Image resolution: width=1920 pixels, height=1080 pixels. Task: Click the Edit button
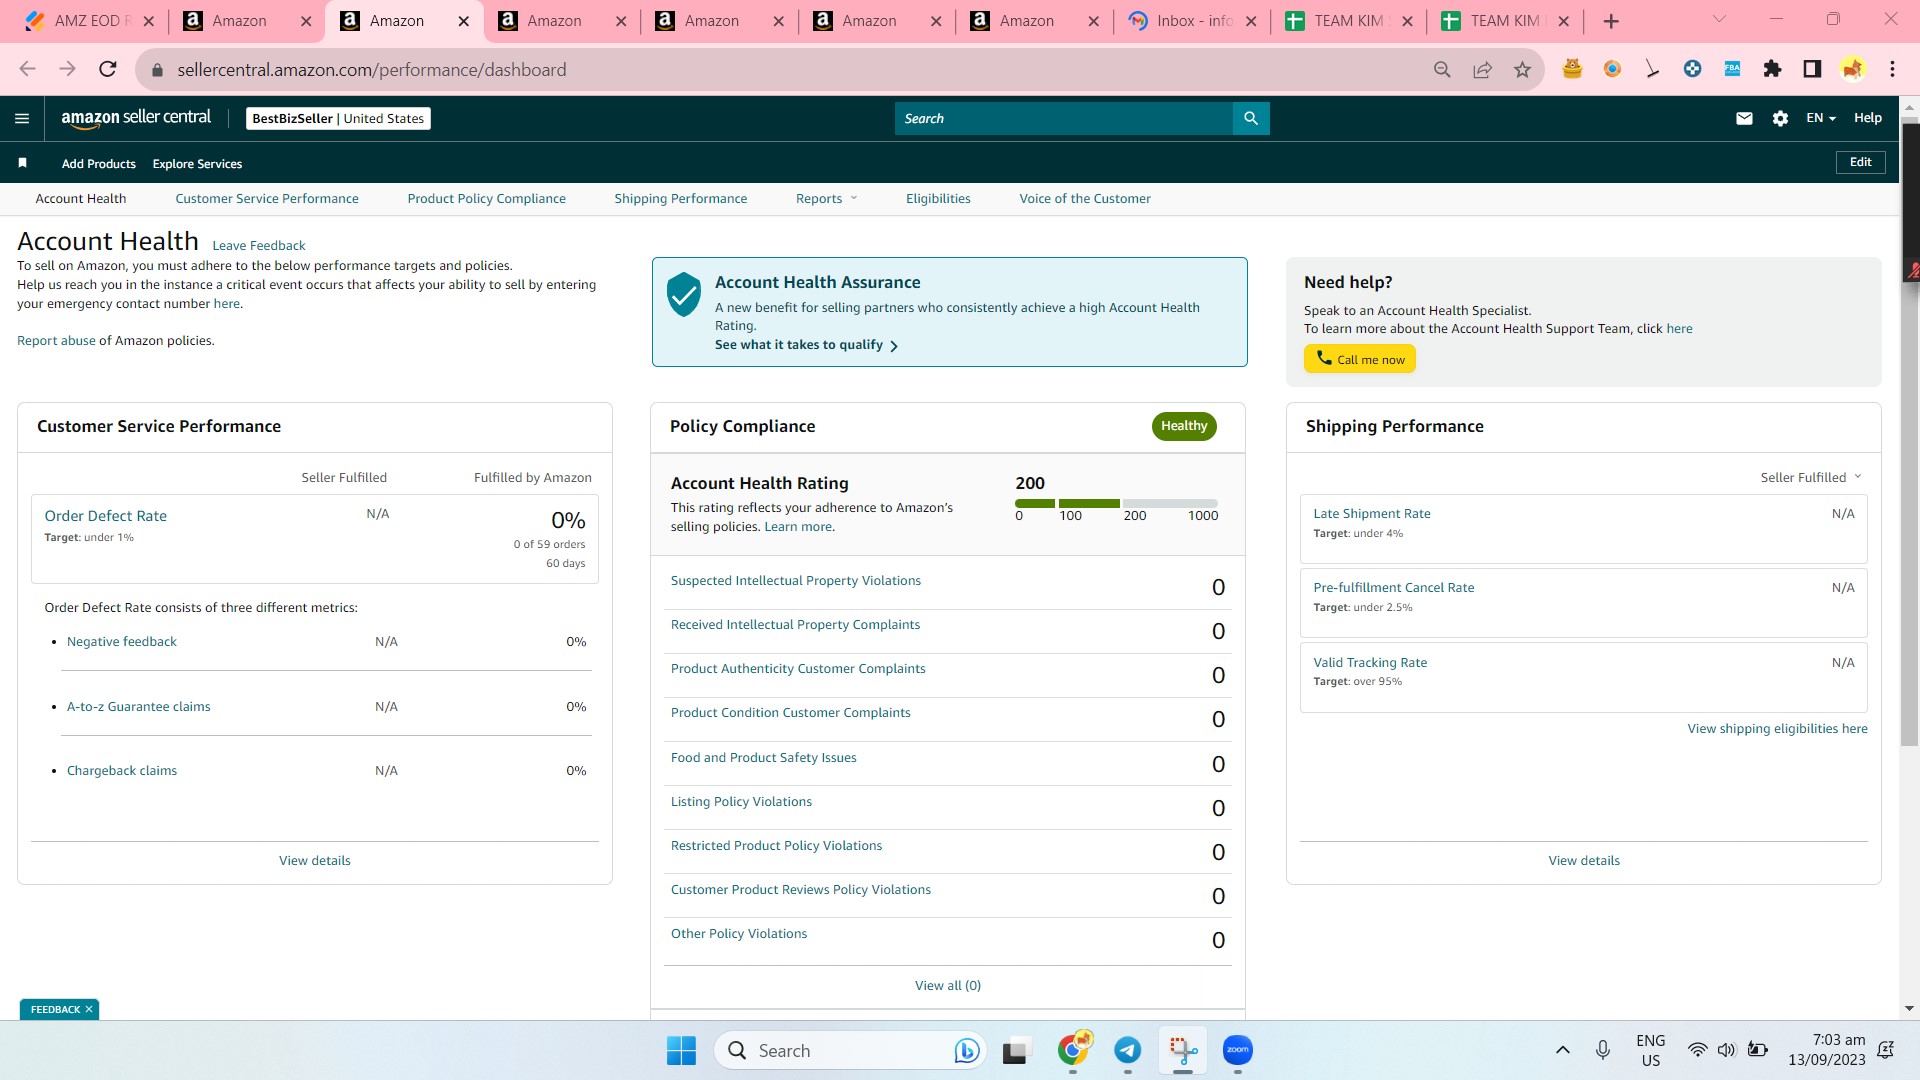point(1860,162)
